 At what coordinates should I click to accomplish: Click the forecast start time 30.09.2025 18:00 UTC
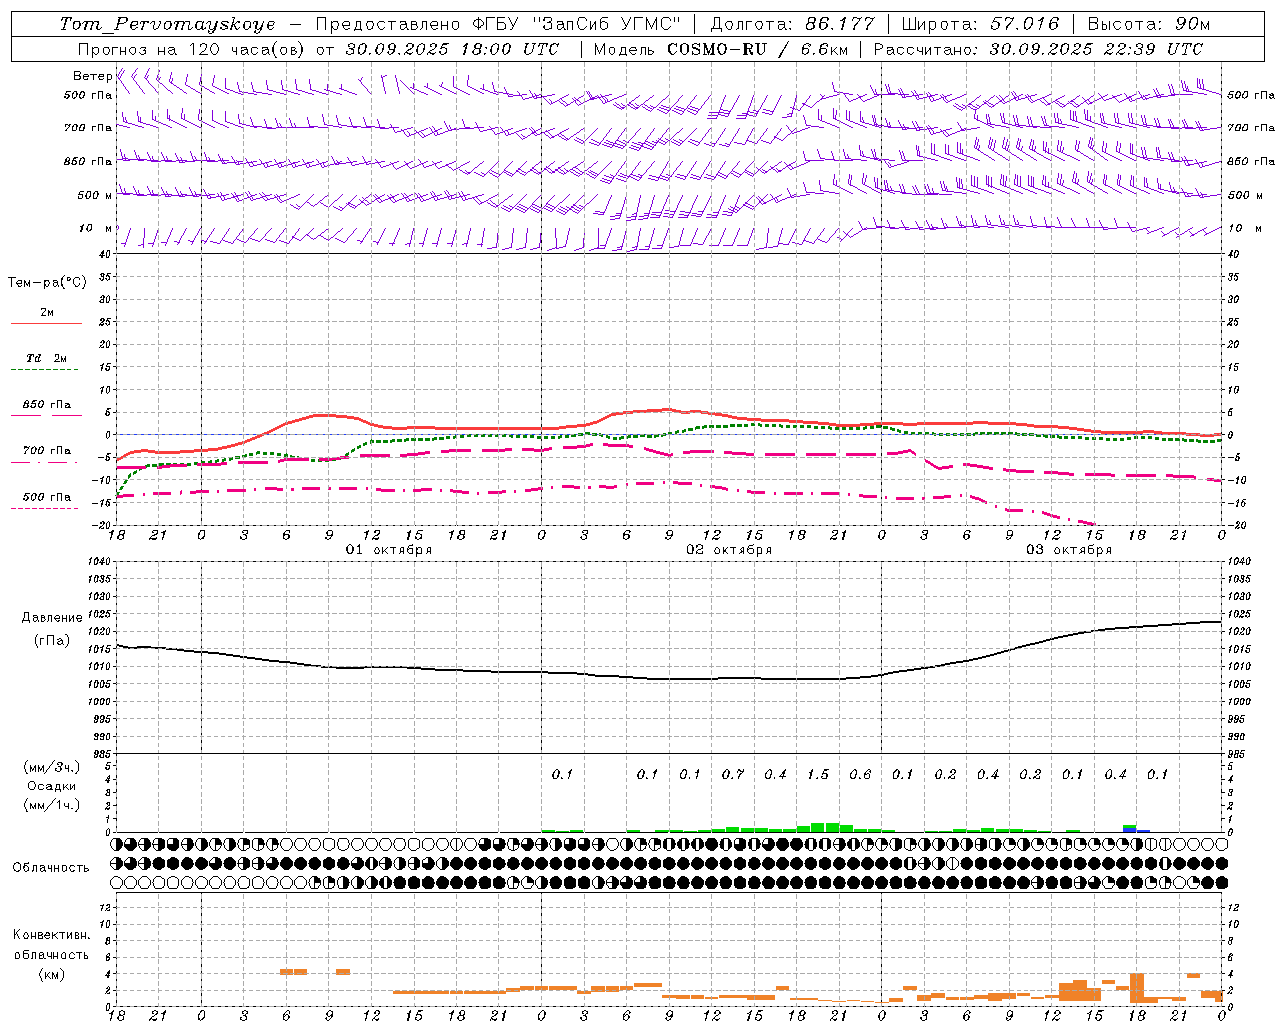[x=452, y=49]
